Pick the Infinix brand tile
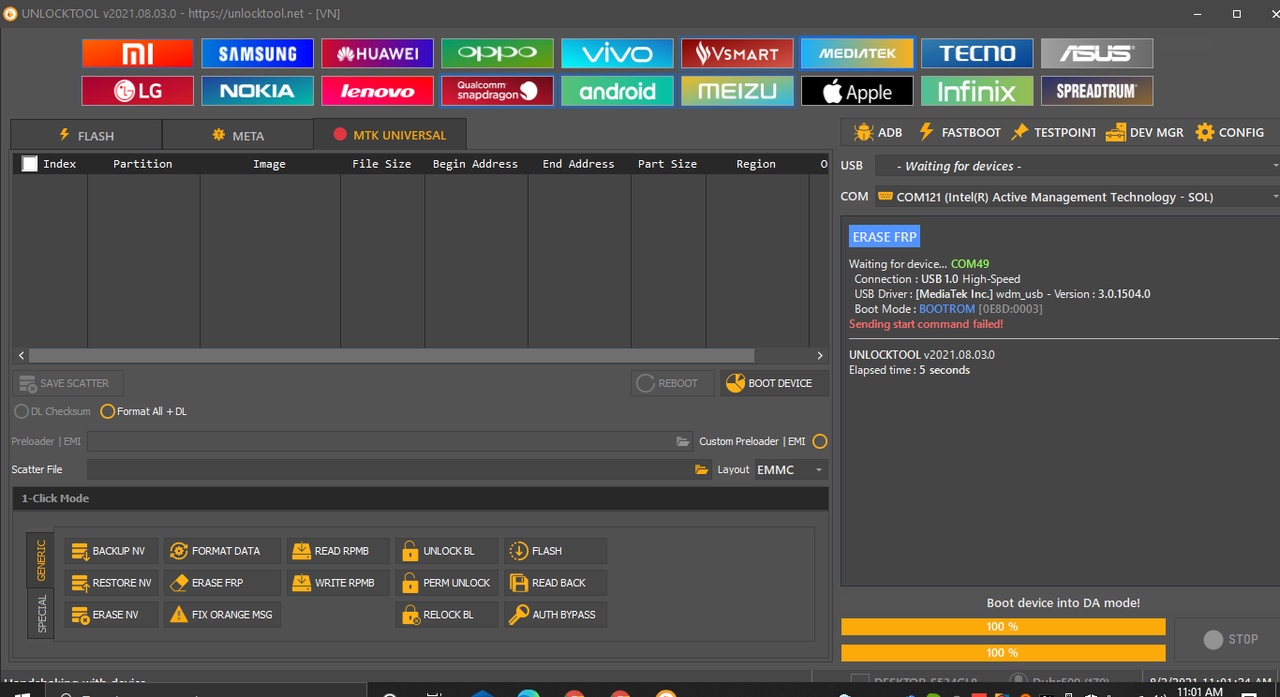 pyautogui.click(x=977, y=91)
